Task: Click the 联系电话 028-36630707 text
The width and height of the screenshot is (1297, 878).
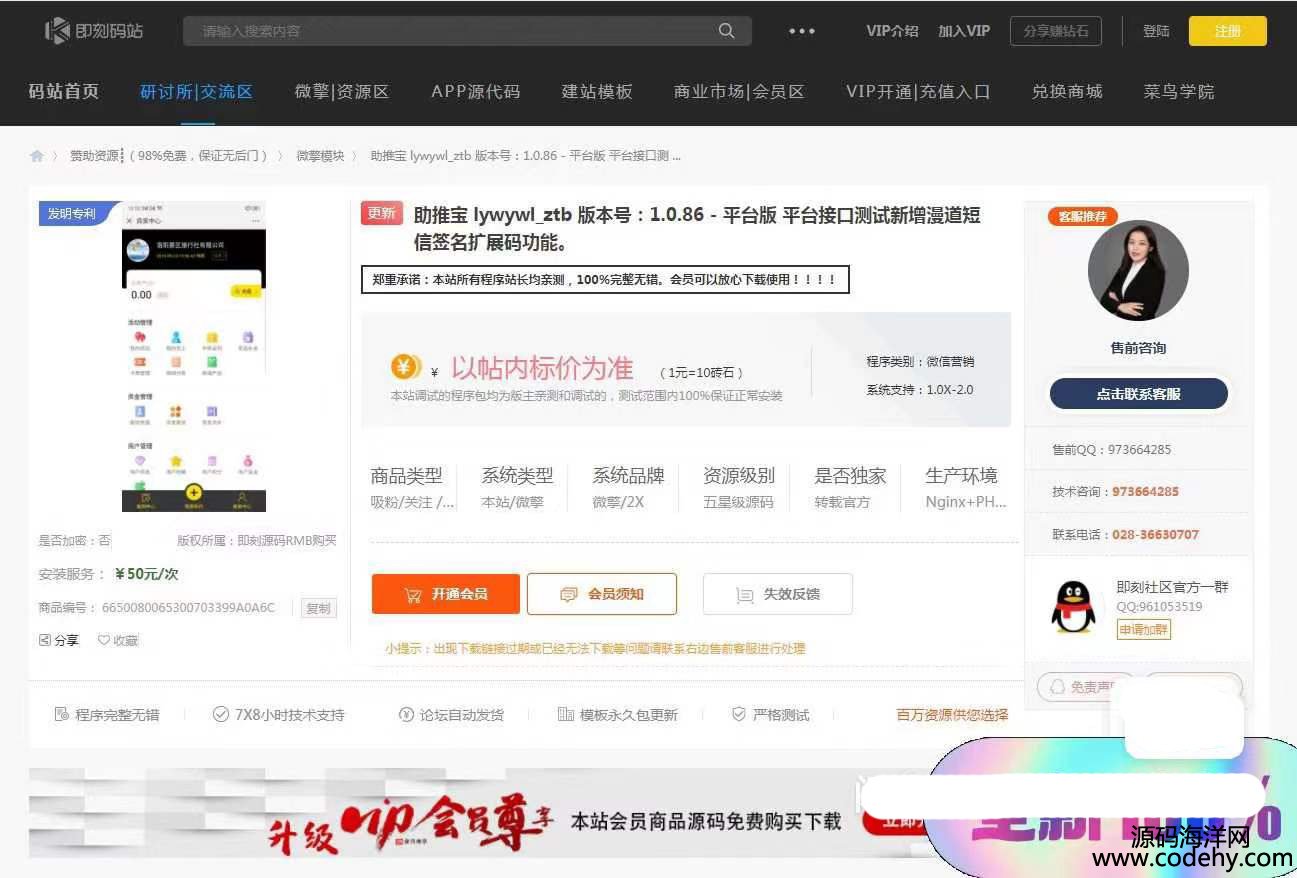Action: (x=1125, y=535)
